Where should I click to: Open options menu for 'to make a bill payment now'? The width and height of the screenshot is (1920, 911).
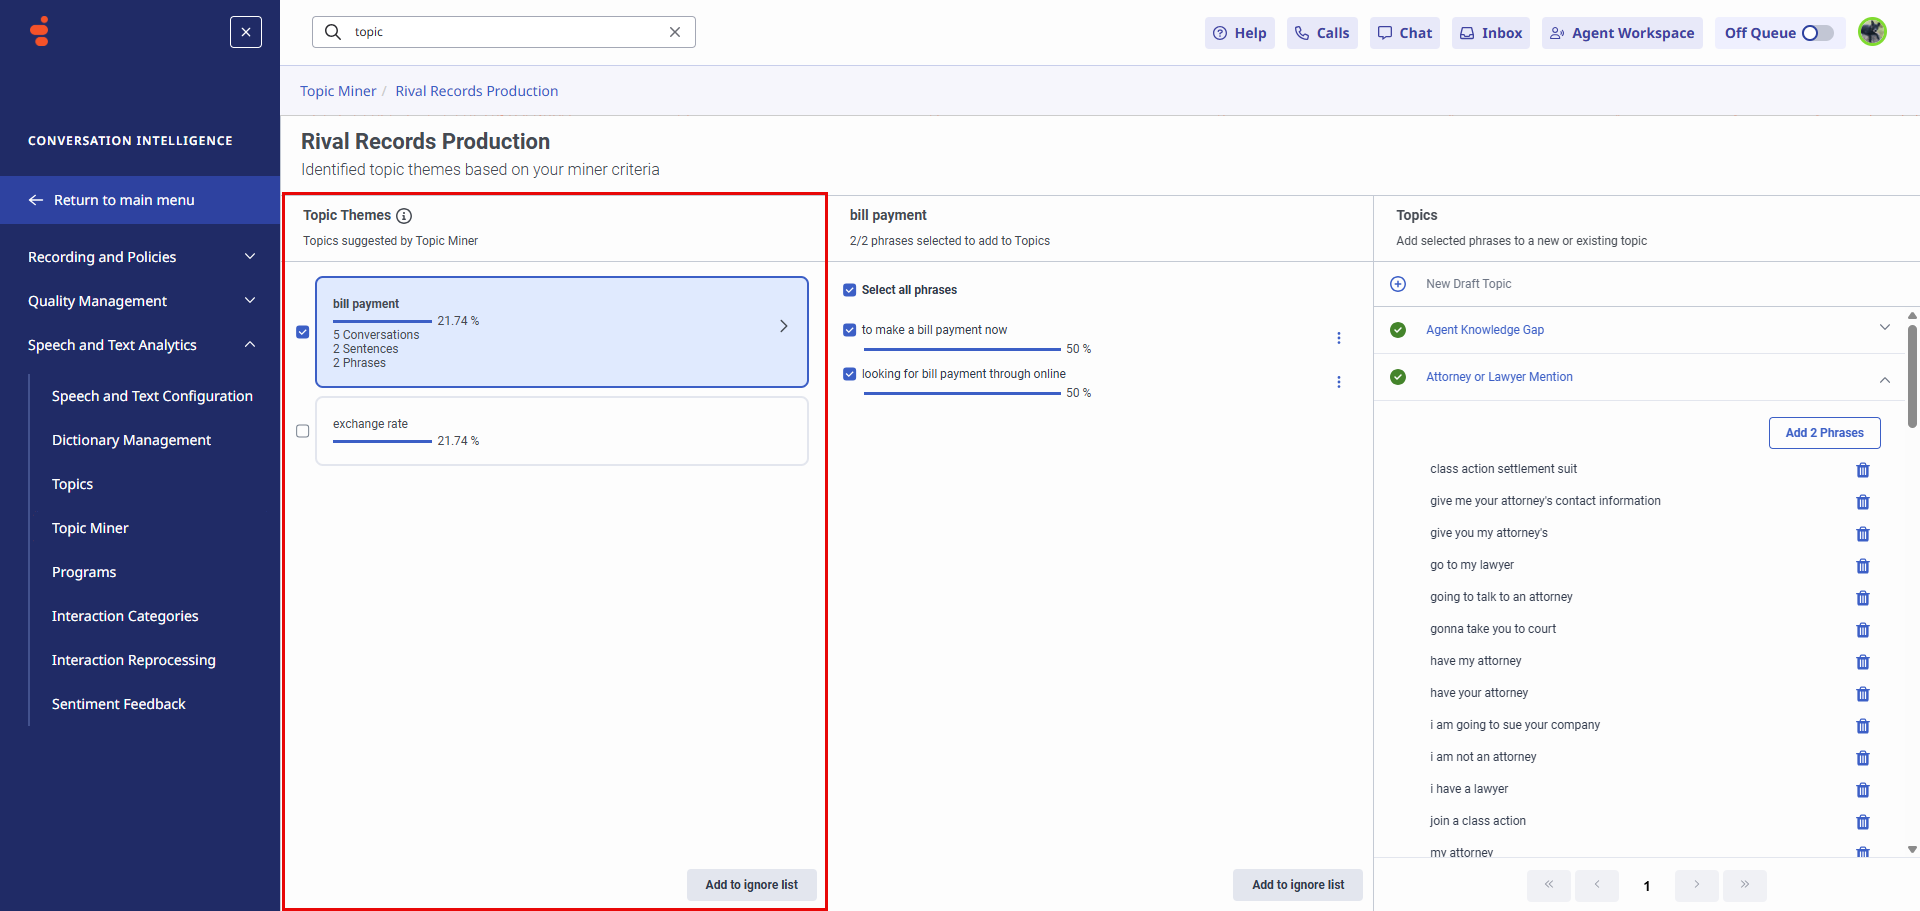(1338, 338)
